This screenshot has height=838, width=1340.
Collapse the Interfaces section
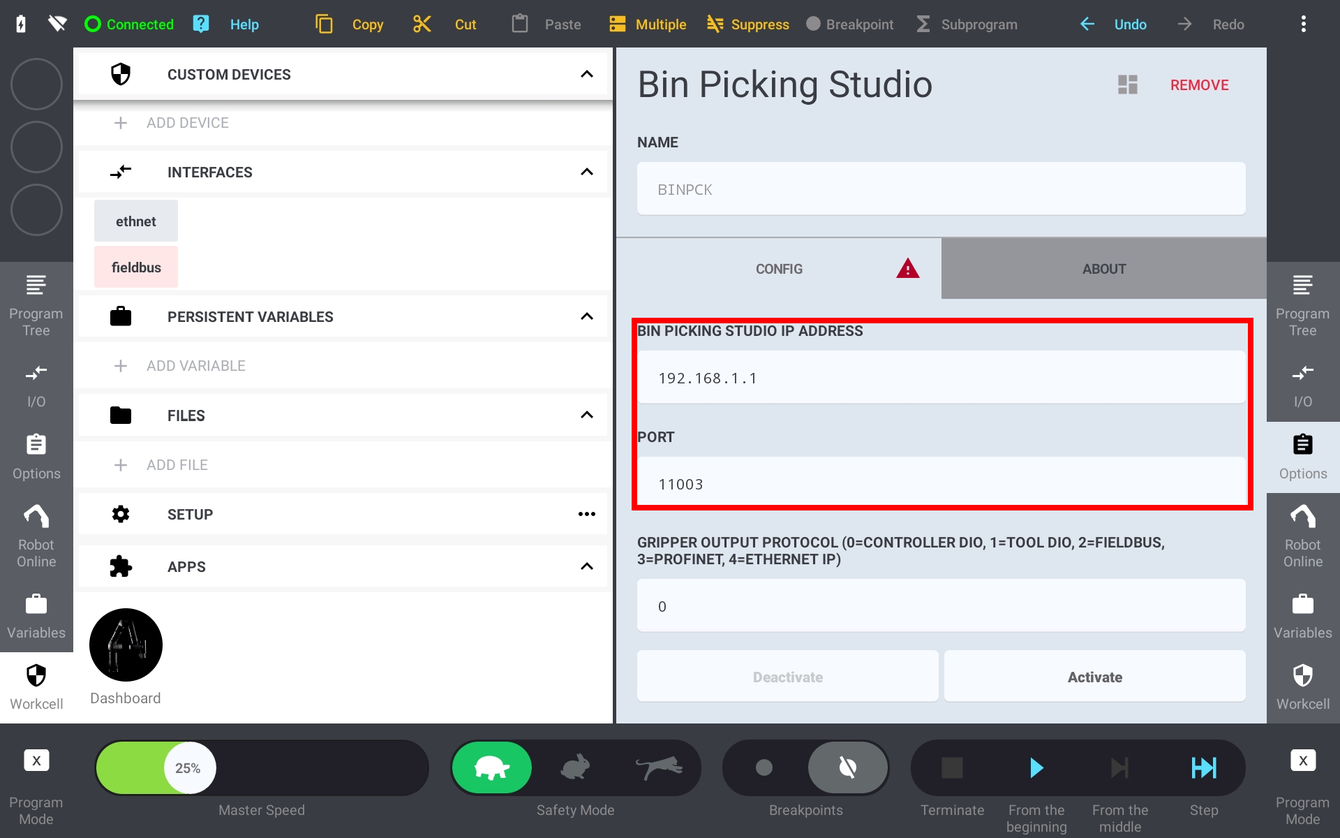tap(587, 172)
